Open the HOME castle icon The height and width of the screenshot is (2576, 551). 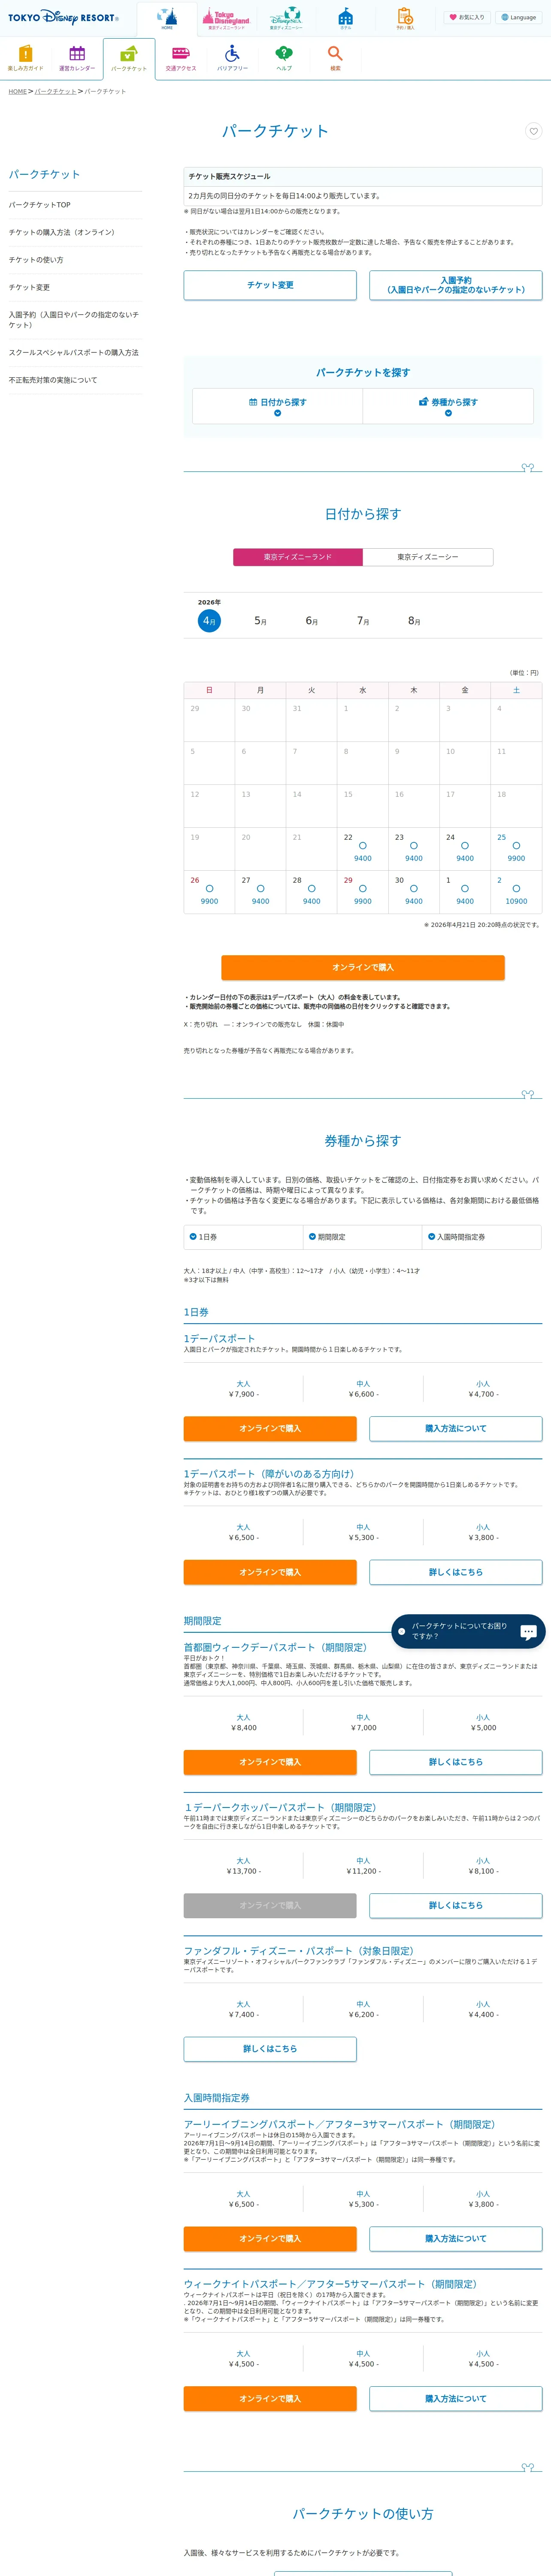(x=167, y=18)
